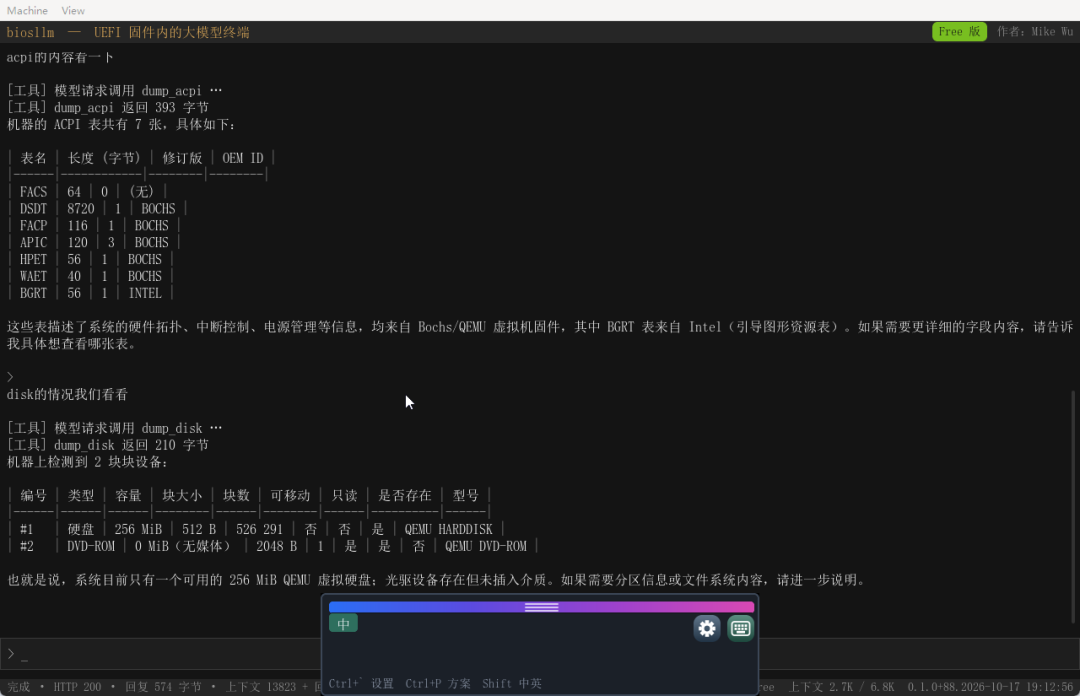
Task: Click the '表名' column header
Action: click(x=33, y=158)
